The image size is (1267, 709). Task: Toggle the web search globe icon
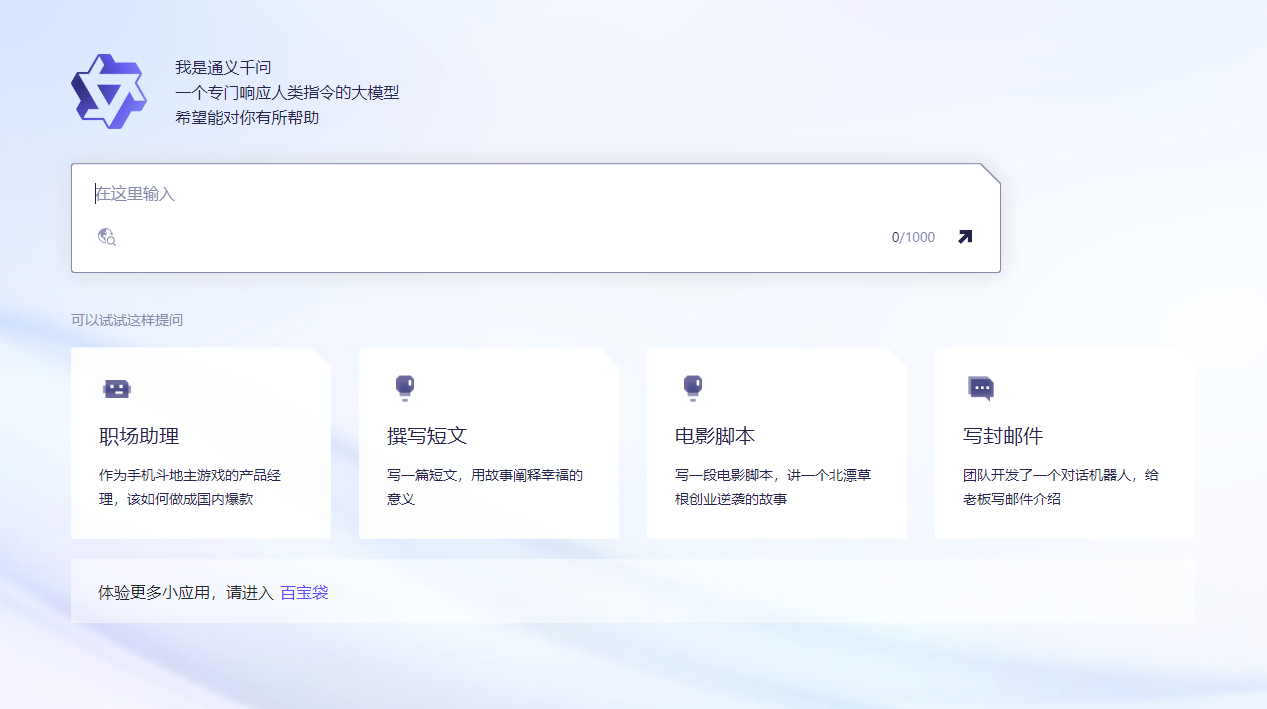click(107, 237)
